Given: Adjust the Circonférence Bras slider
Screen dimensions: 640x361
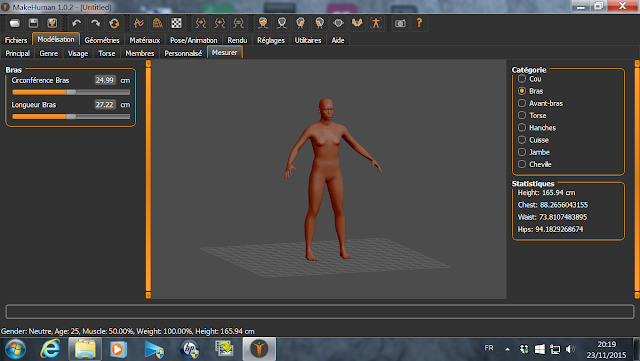Looking at the screenshot, I should tap(71, 92).
